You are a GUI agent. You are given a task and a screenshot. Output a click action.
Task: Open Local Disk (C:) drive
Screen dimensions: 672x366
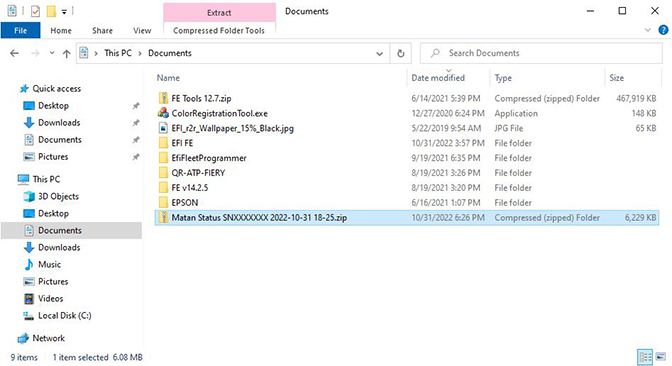[64, 316]
